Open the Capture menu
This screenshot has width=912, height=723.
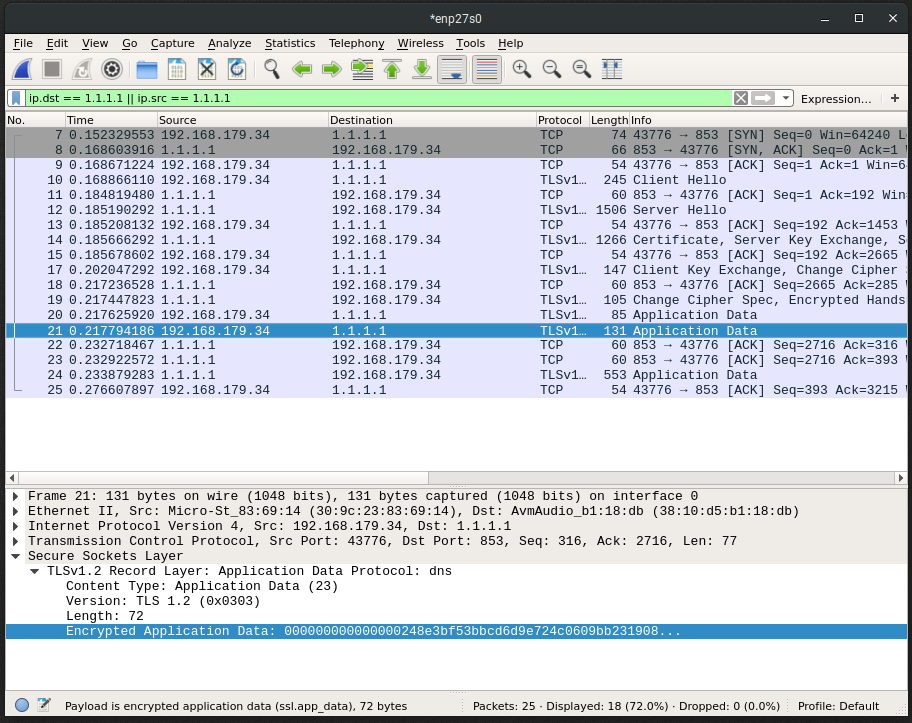coord(173,43)
